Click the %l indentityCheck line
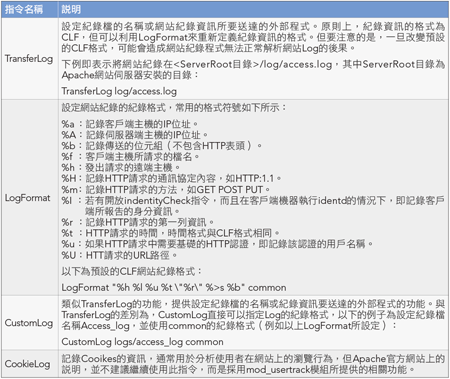The image size is (450, 379). tap(253, 206)
